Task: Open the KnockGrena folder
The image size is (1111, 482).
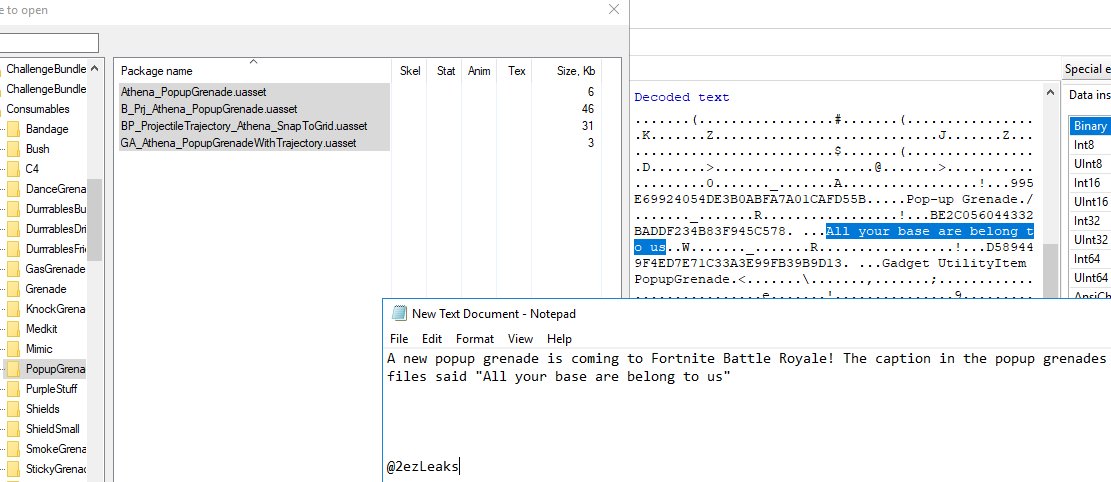Action: pyautogui.click(x=55, y=309)
